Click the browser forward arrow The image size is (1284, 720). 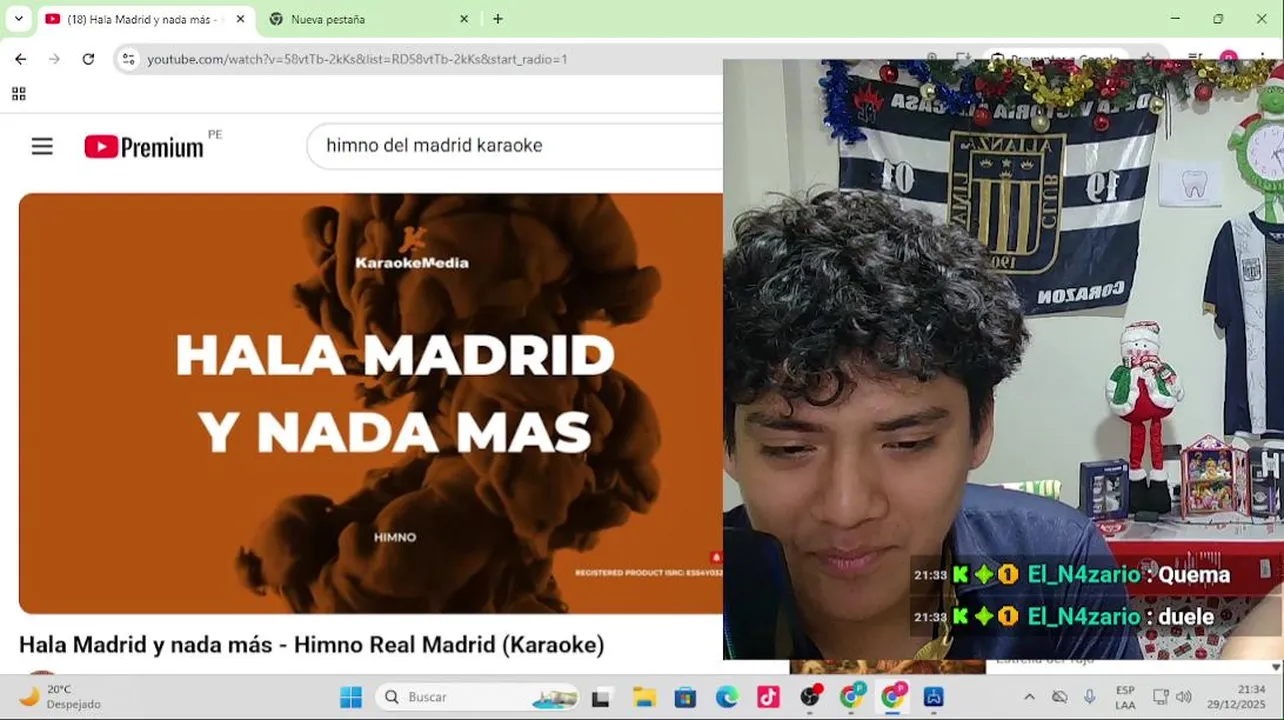(x=54, y=59)
